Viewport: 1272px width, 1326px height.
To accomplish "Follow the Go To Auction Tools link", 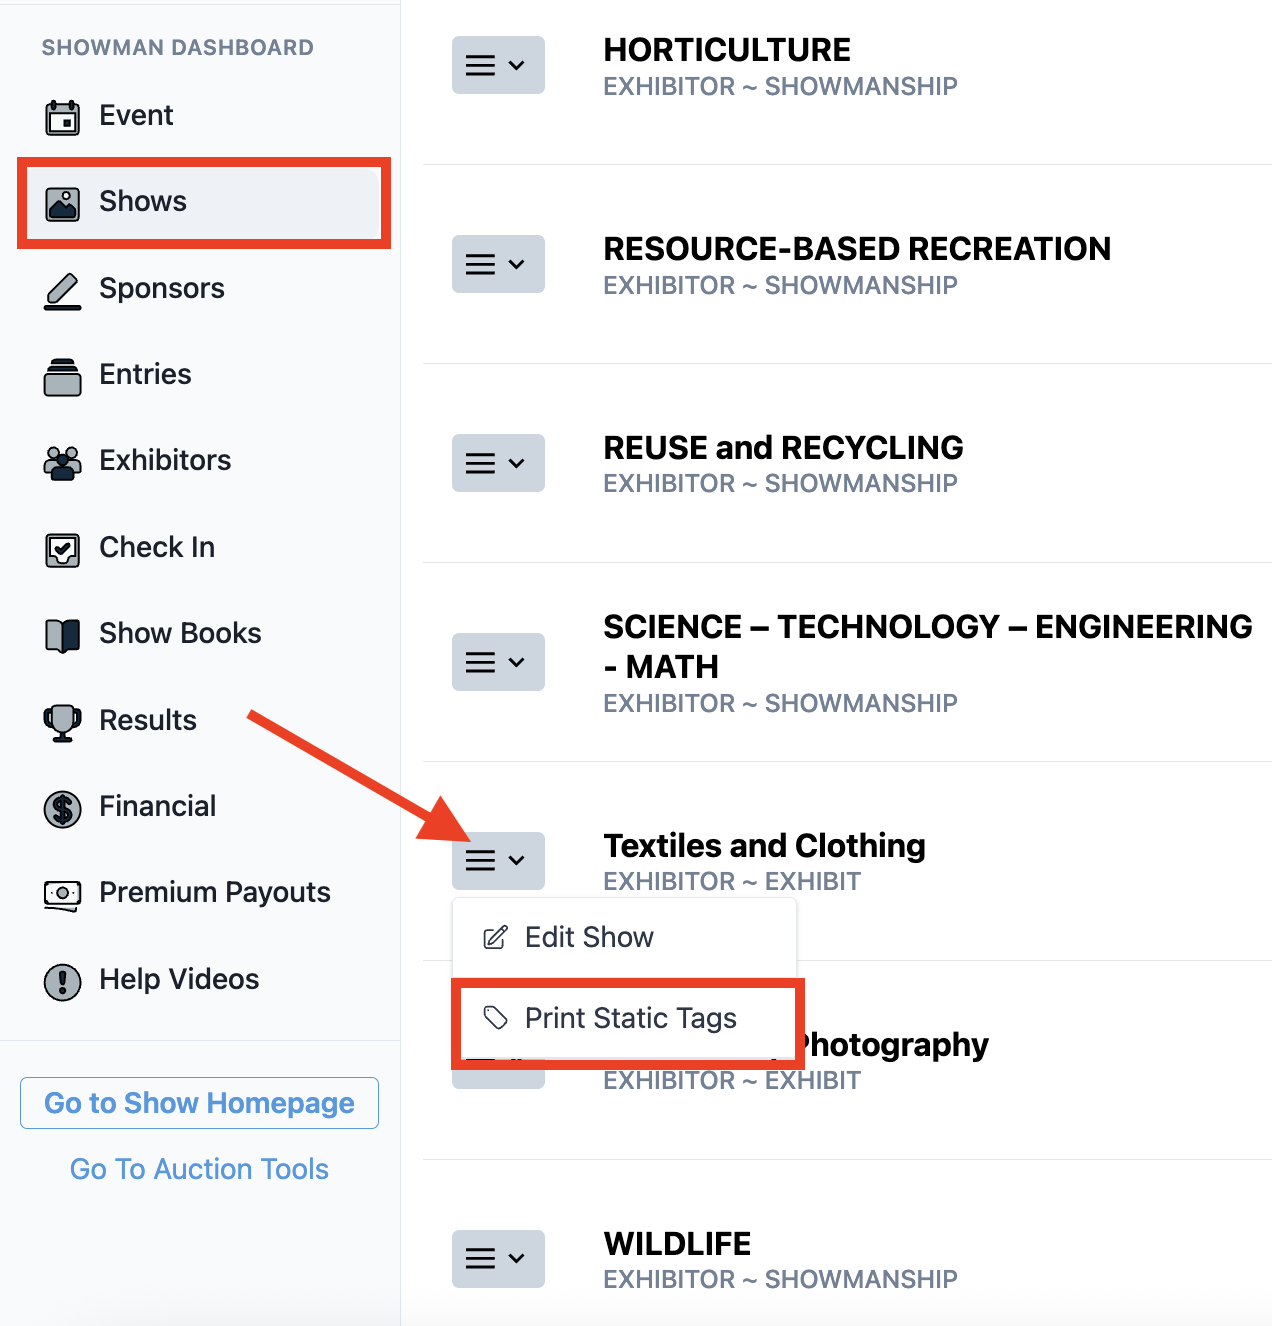I will pos(199,1169).
